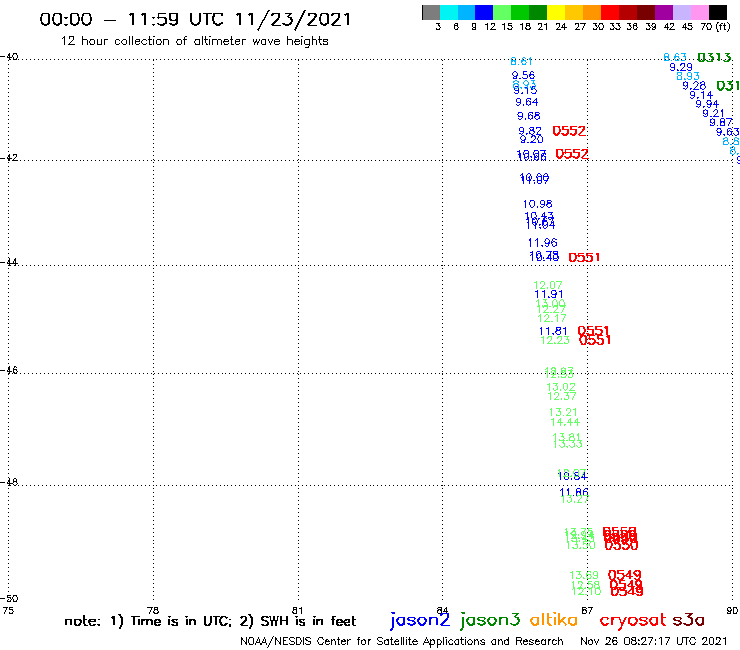Click the longitude axis label '78'
Viewport: 740px width, 650px height.
(153, 610)
